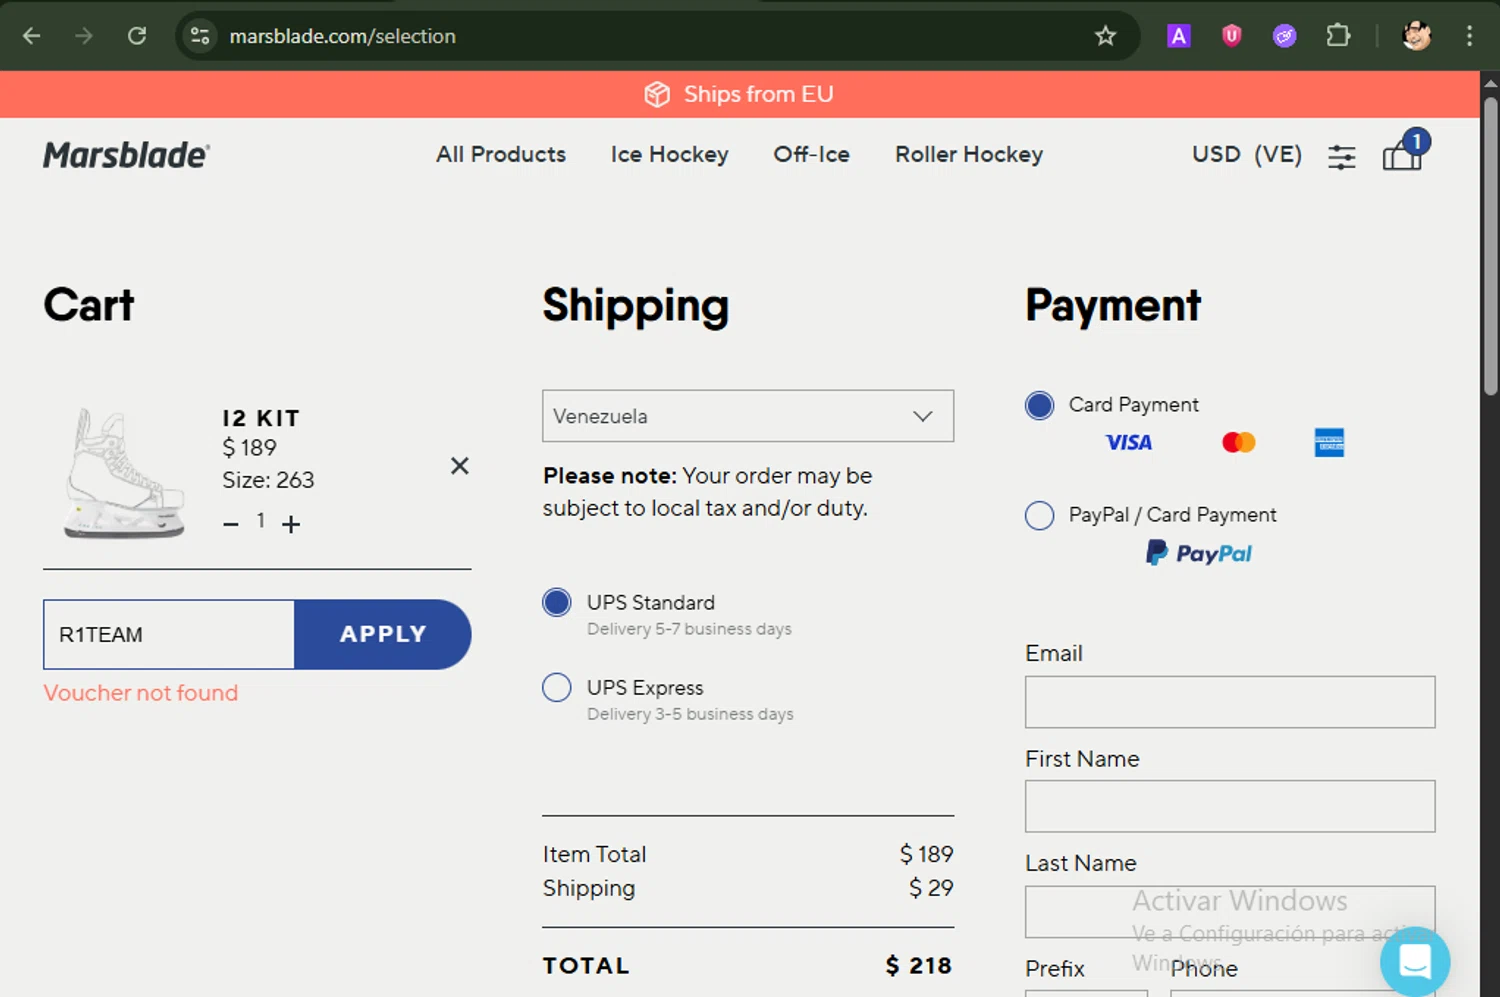The height and width of the screenshot is (997, 1500).
Task: Click the I2 KIT product name
Action: pyautogui.click(x=261, y=418)
